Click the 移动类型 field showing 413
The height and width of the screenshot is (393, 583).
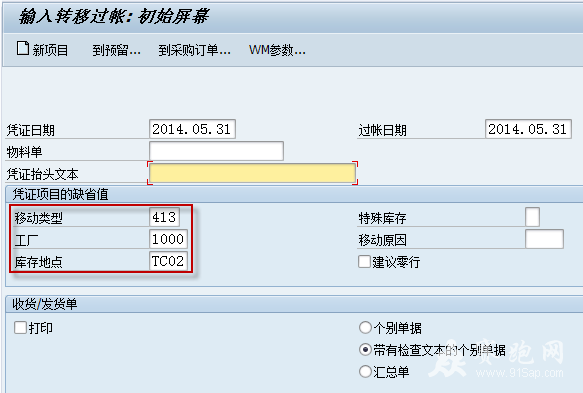pos(164,217)
